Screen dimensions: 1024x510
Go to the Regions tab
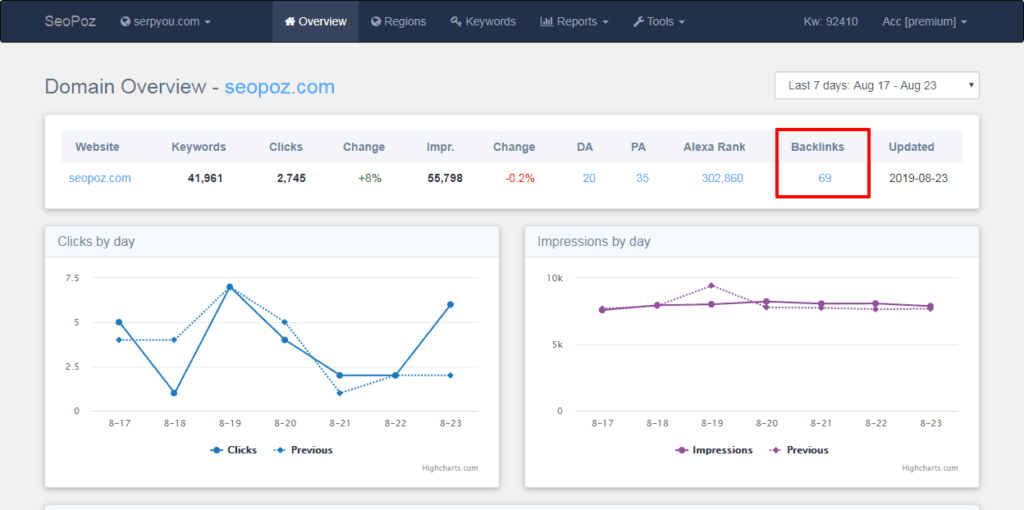(398, 22)
